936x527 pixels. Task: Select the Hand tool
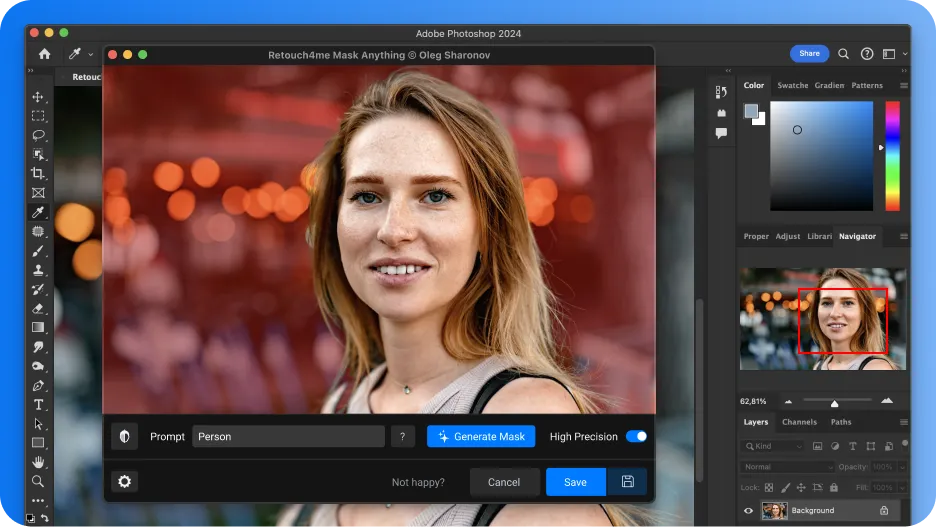pyautogui.click(x=38, y=462)
